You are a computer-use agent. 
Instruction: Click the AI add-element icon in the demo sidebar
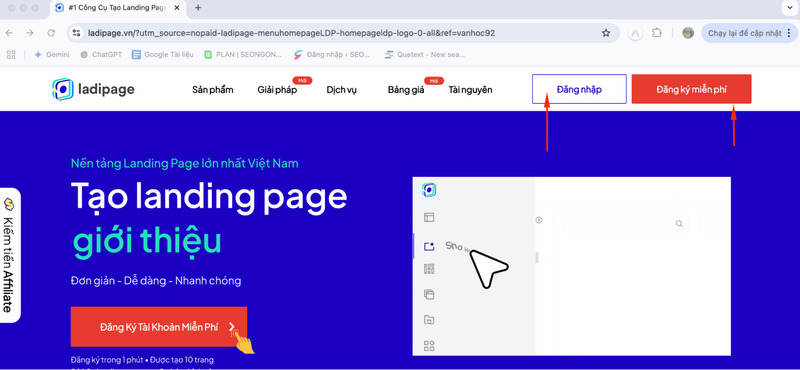click(429, 246)
